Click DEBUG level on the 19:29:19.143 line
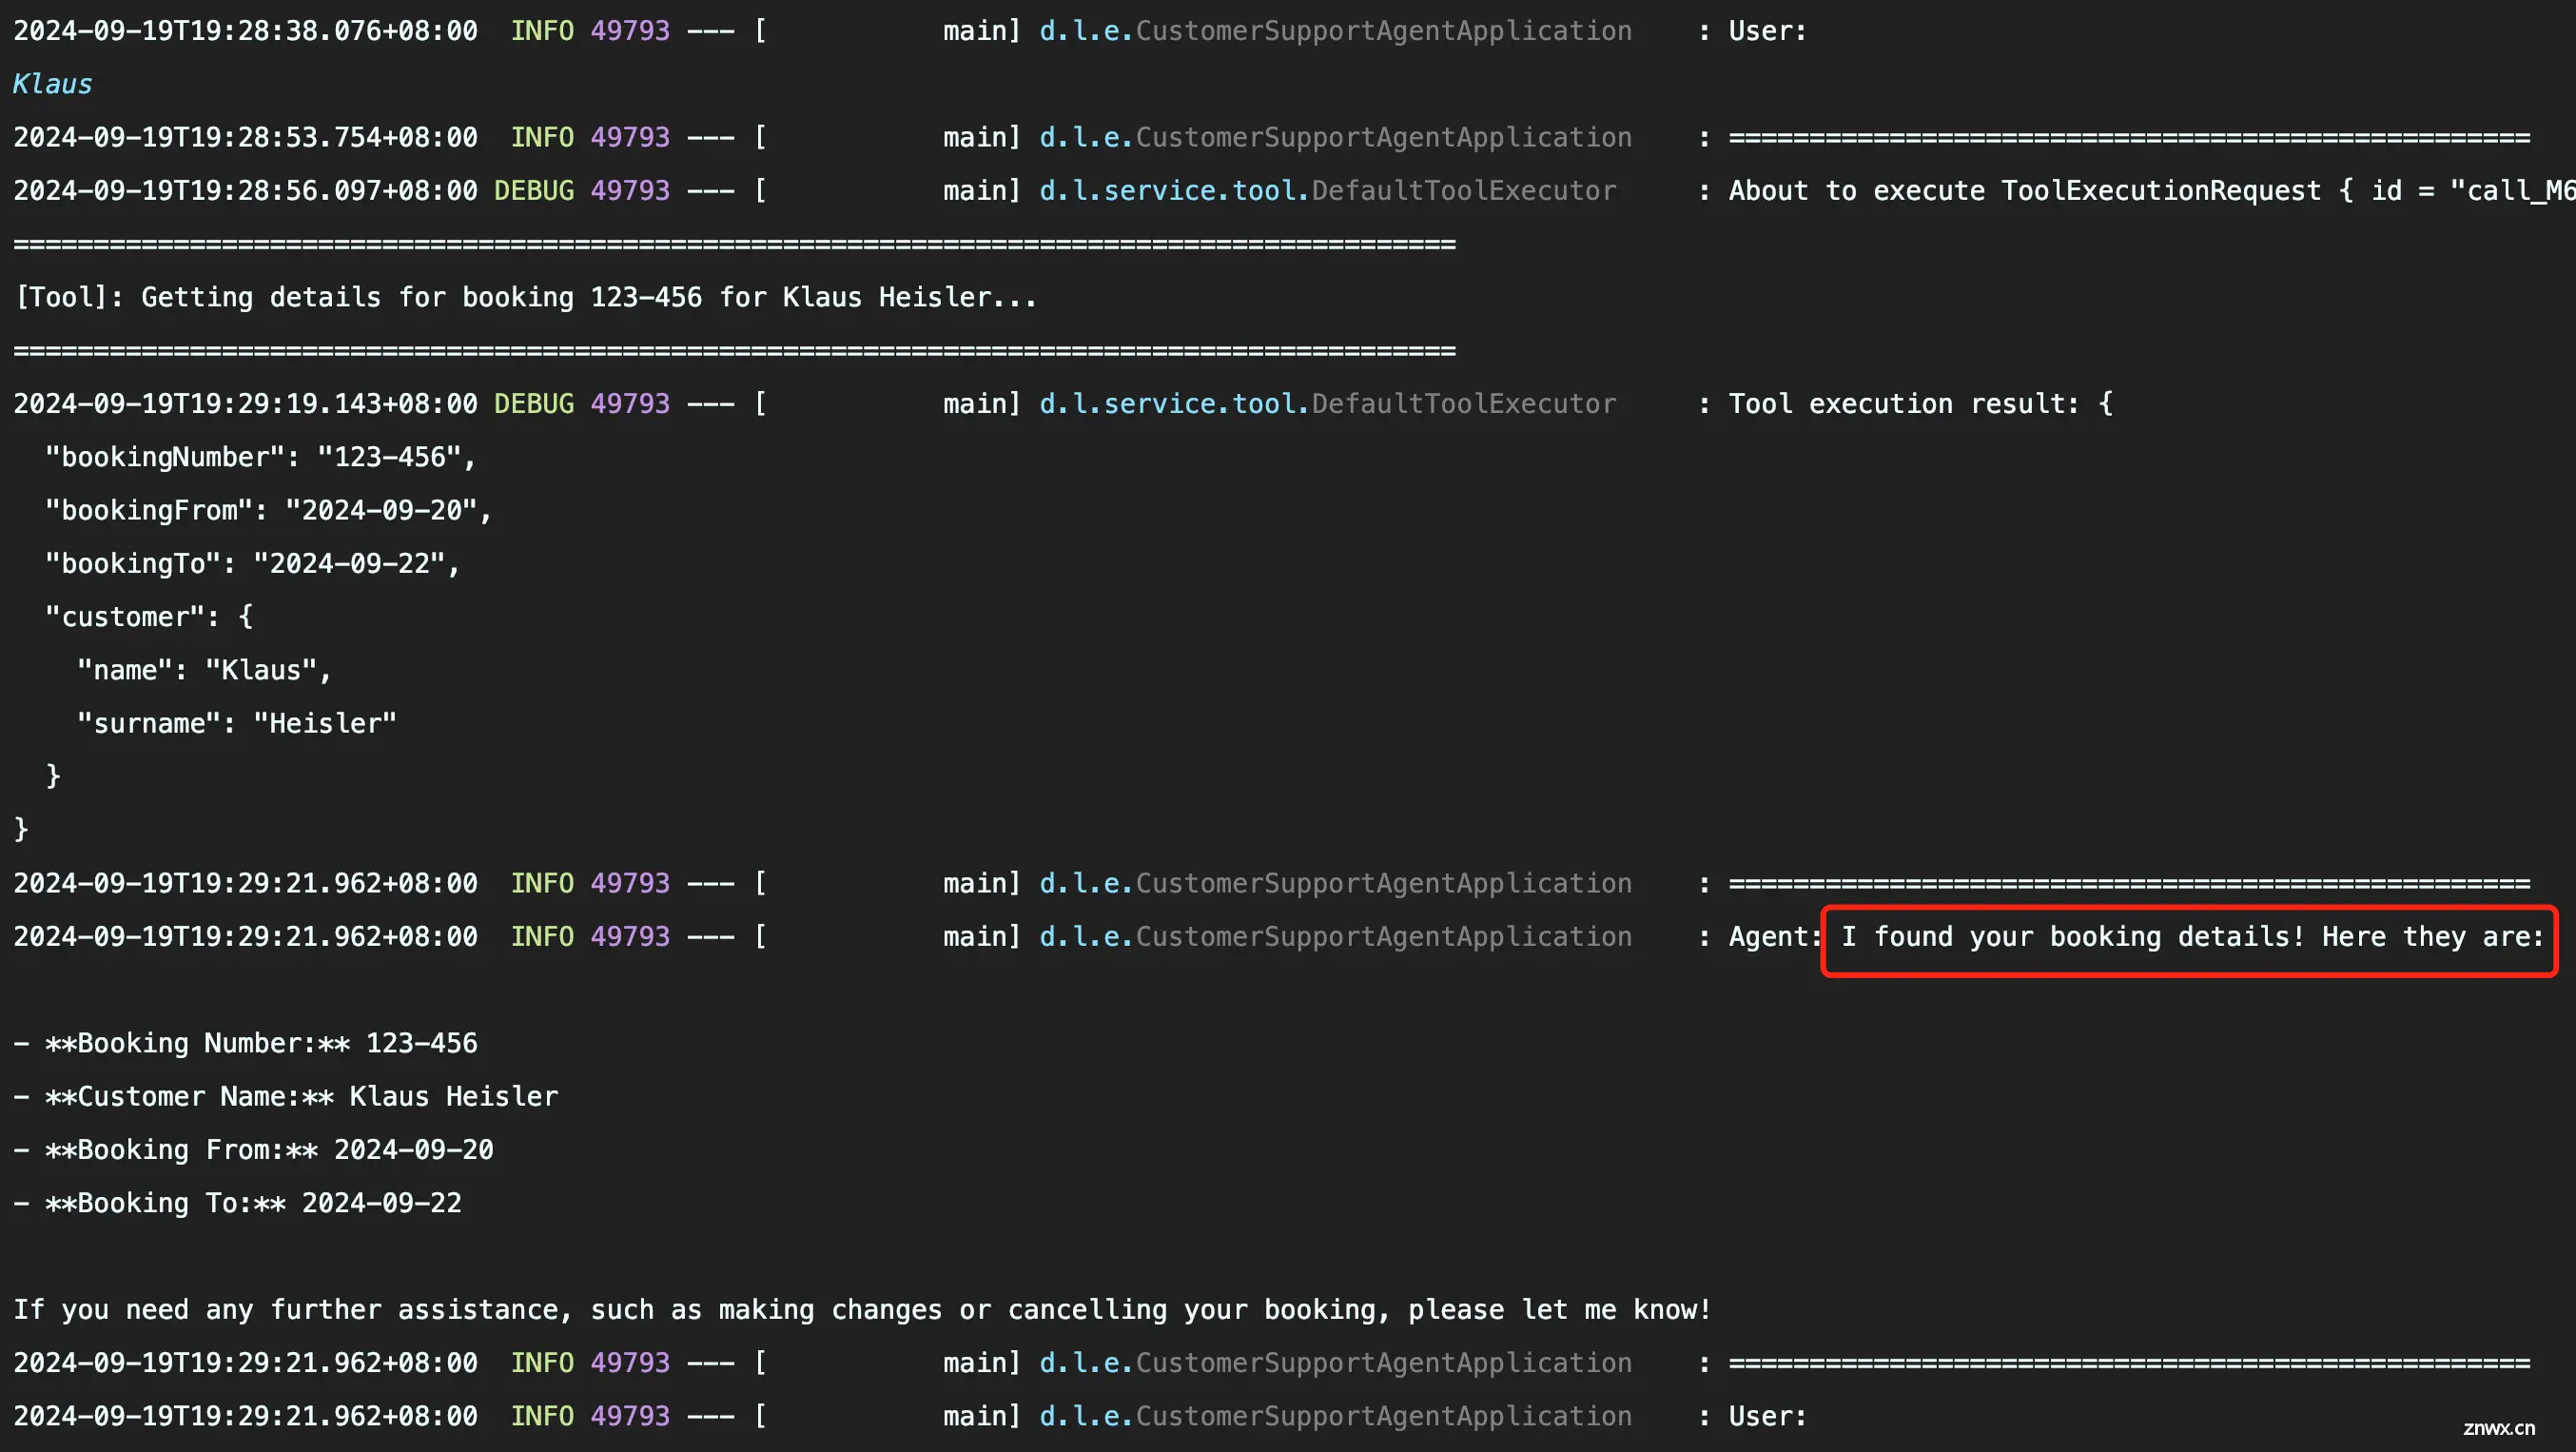The height and width of the screenshot is (1452, 2576). [x=534, y=404]
